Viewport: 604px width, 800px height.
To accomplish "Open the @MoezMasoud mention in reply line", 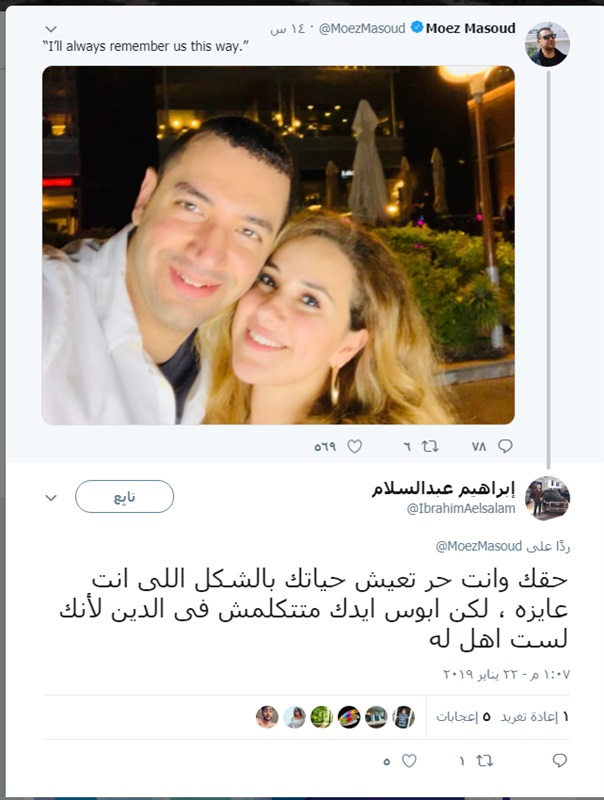I will (x=479, y=546).
